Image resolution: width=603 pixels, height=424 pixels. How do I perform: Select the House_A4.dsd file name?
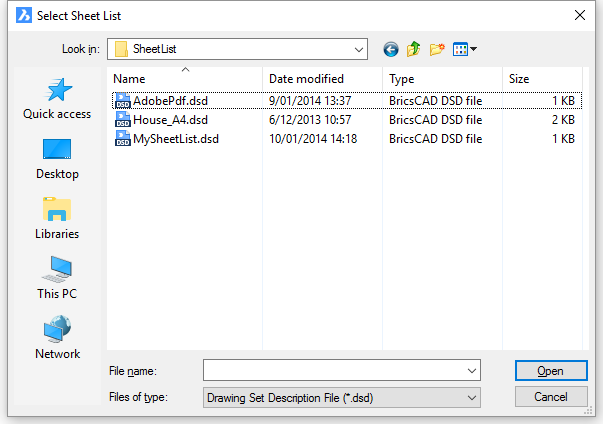tap(170, 120)
